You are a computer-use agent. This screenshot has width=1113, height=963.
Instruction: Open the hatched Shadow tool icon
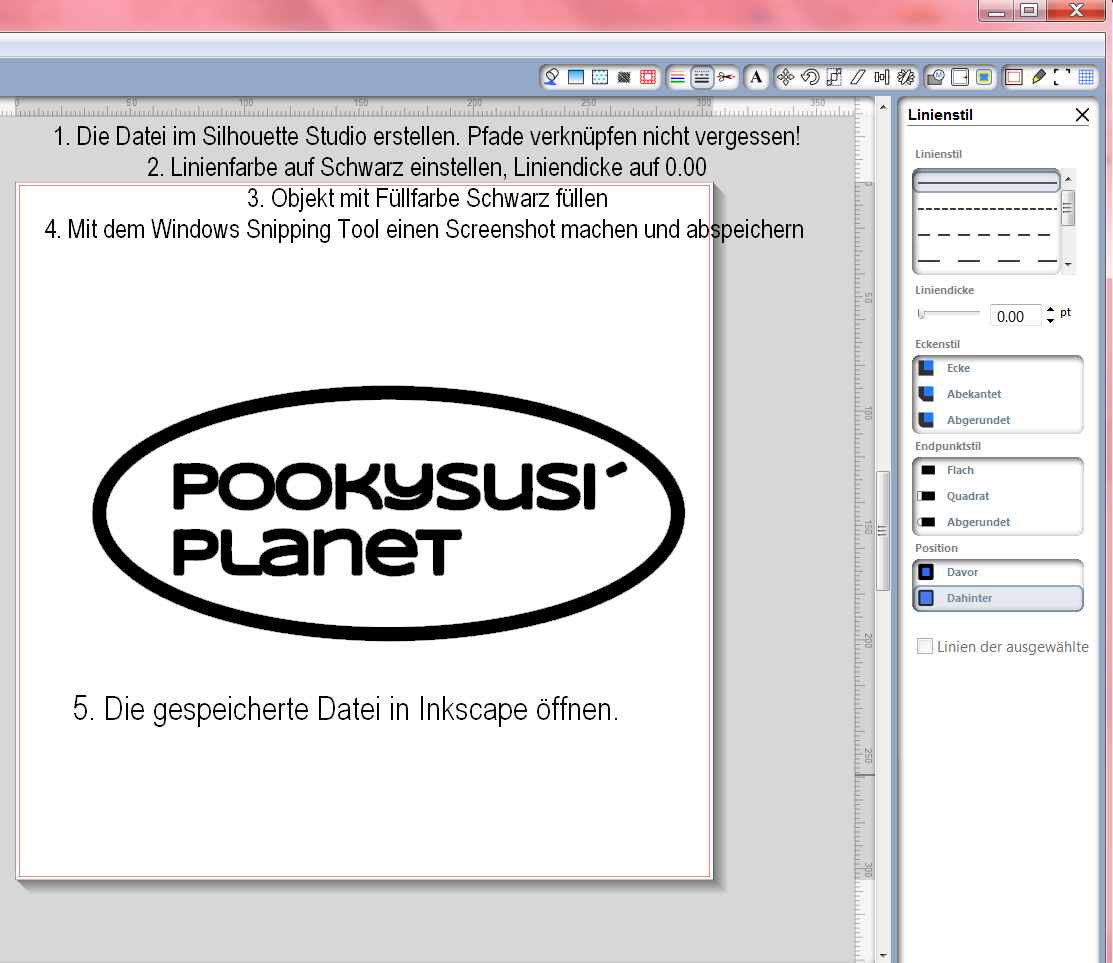click(x=624, y=77)
